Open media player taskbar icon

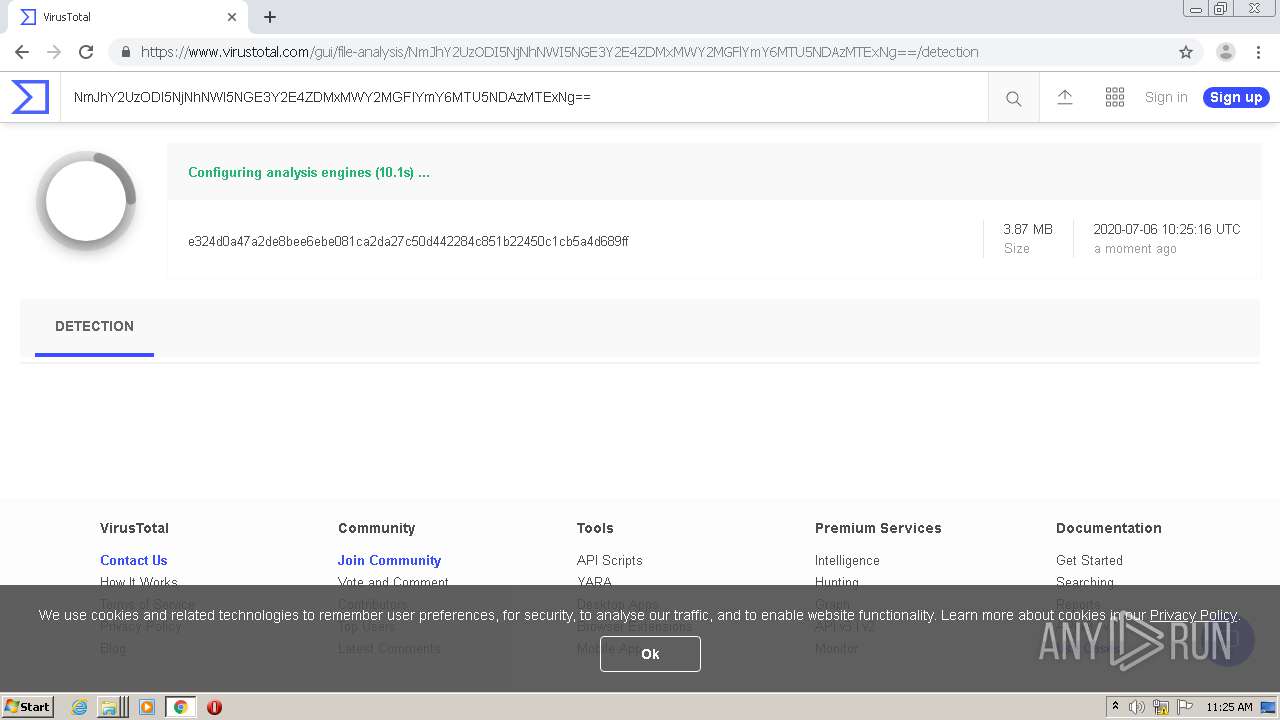point(147,707)
